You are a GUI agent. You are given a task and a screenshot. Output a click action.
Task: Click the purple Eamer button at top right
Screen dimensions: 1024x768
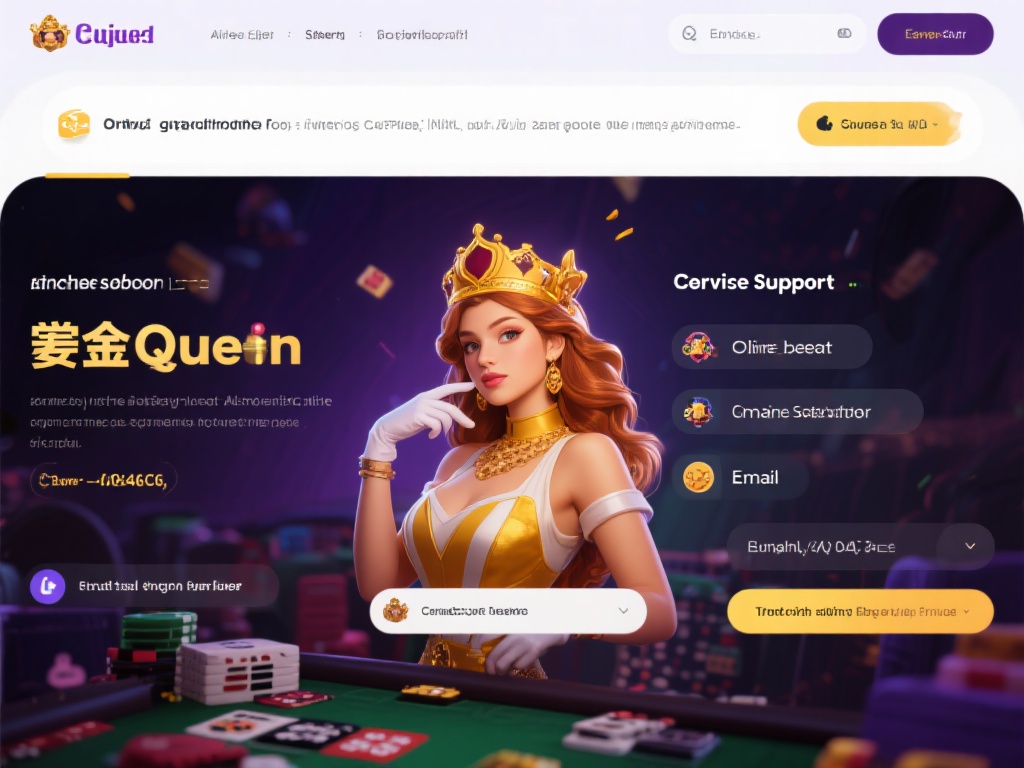click(935, 34)
